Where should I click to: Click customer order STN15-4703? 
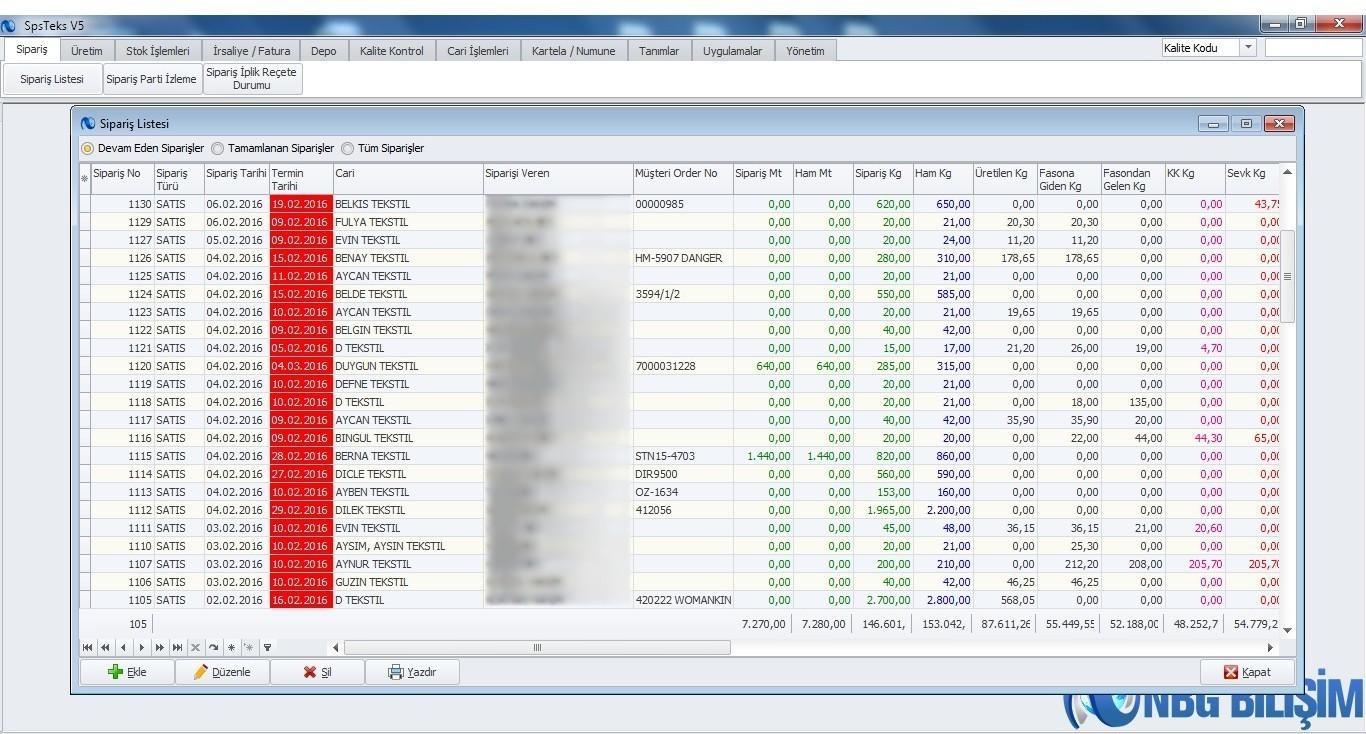coord(682,456)
